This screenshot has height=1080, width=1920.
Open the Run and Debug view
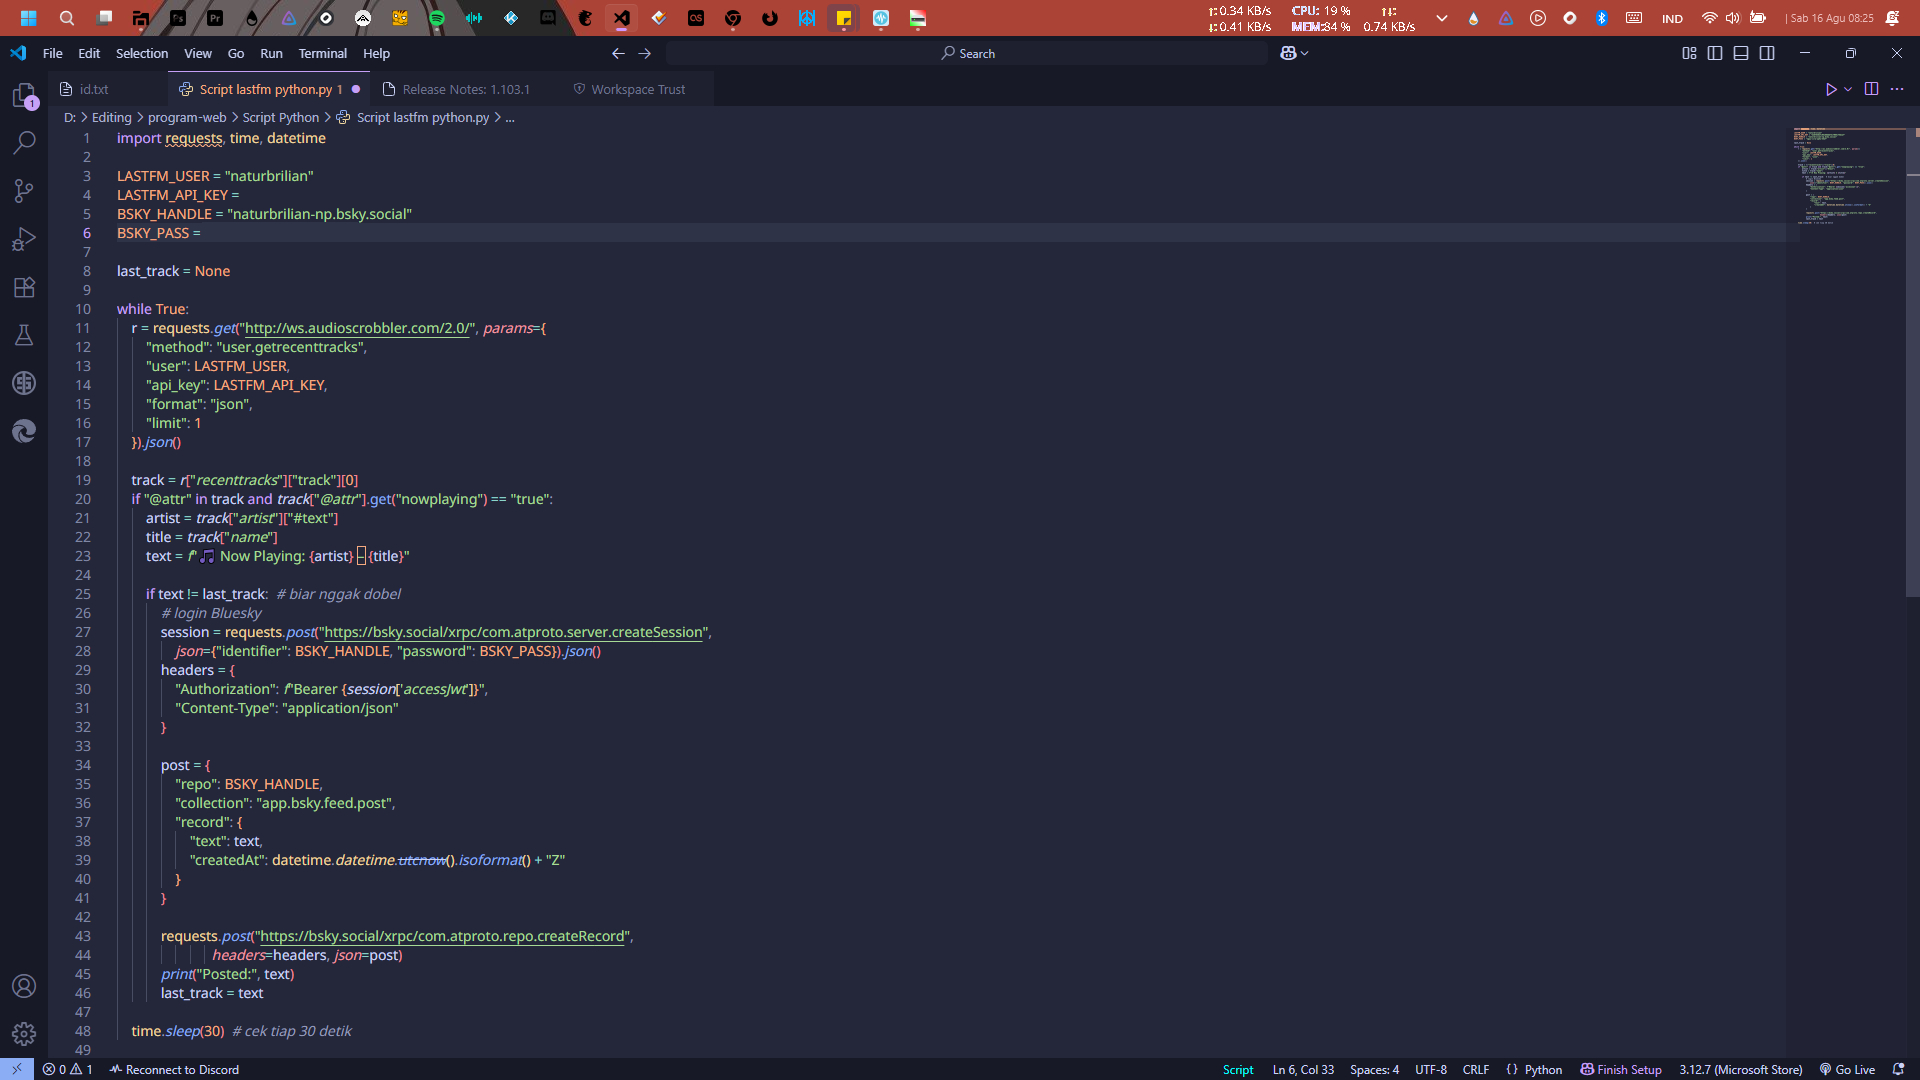click(24, 239)
